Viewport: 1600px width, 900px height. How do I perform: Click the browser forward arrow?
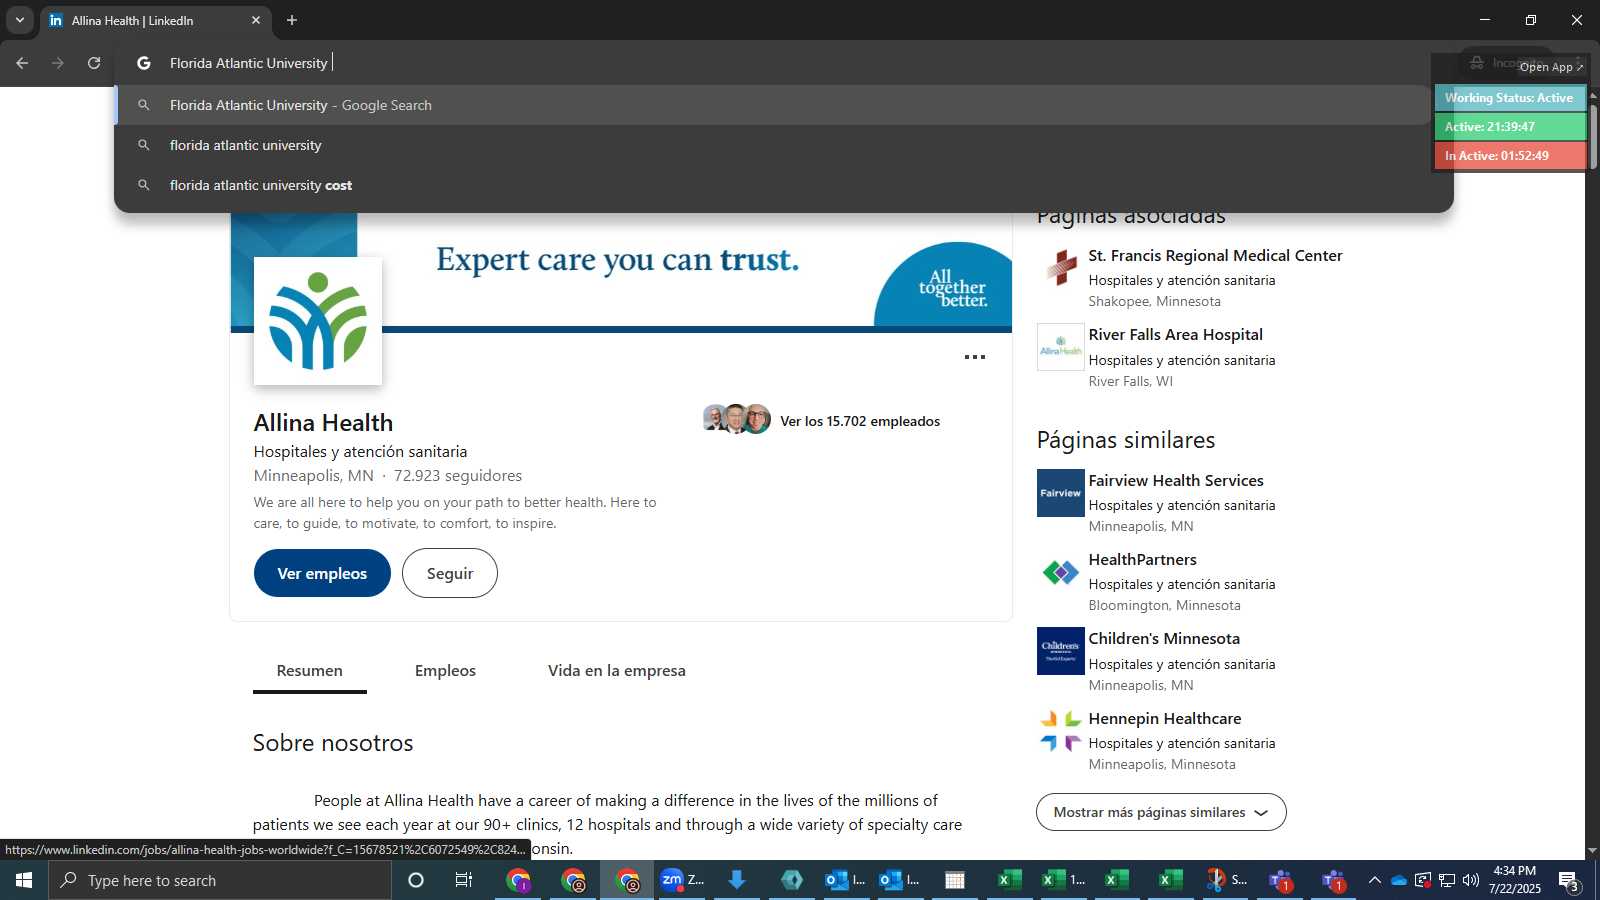[58, 63]
